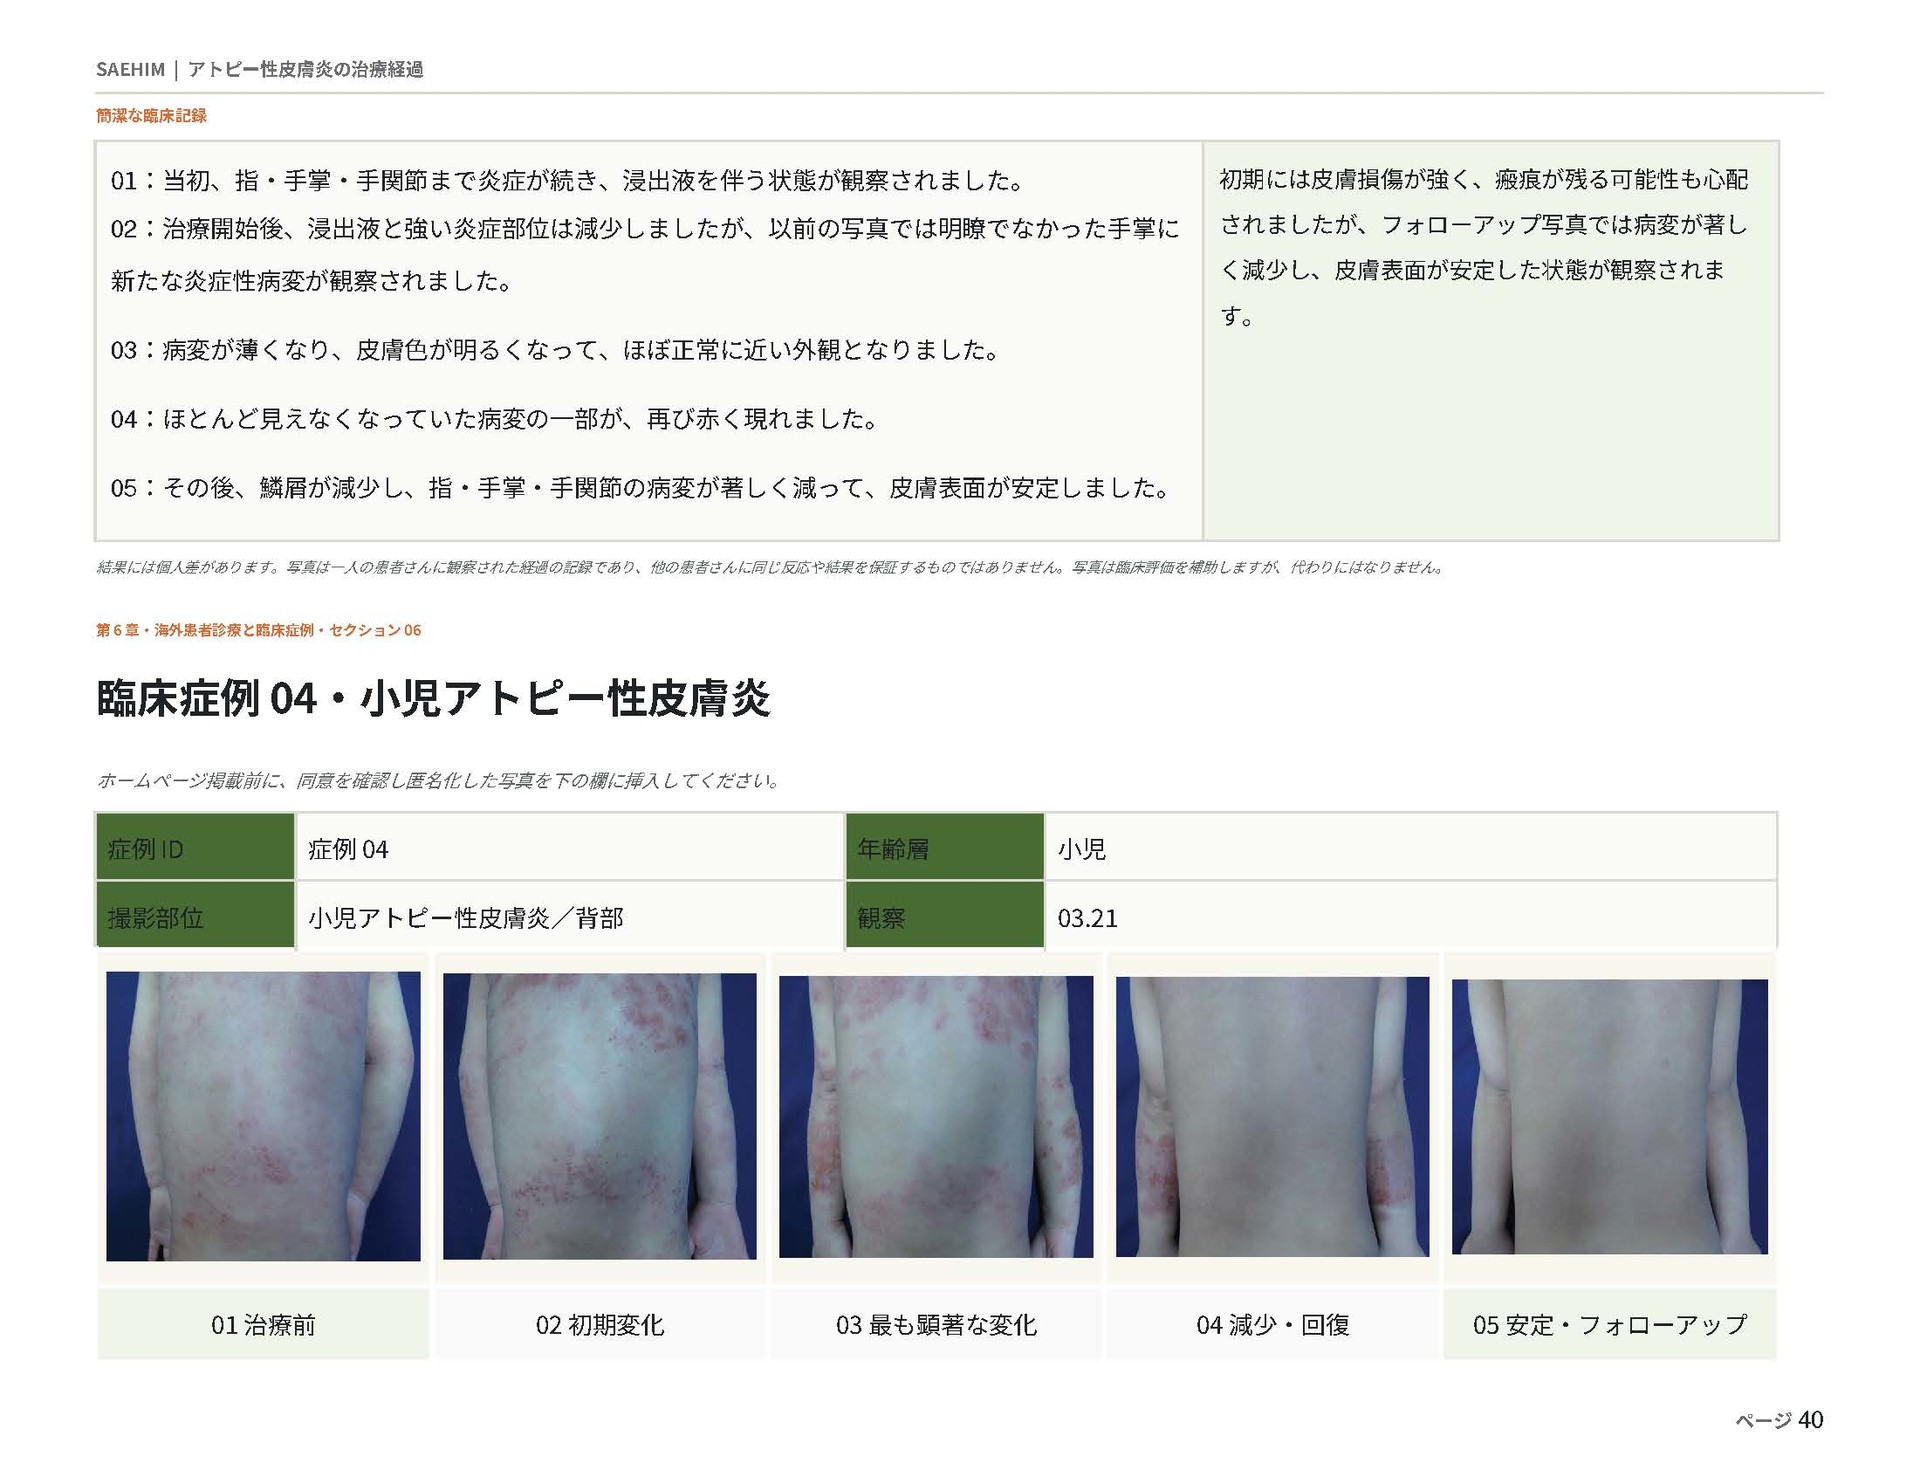Click the 04 減少・回復 caption
1920x1484 pixels.
tap(1273, 1325)
